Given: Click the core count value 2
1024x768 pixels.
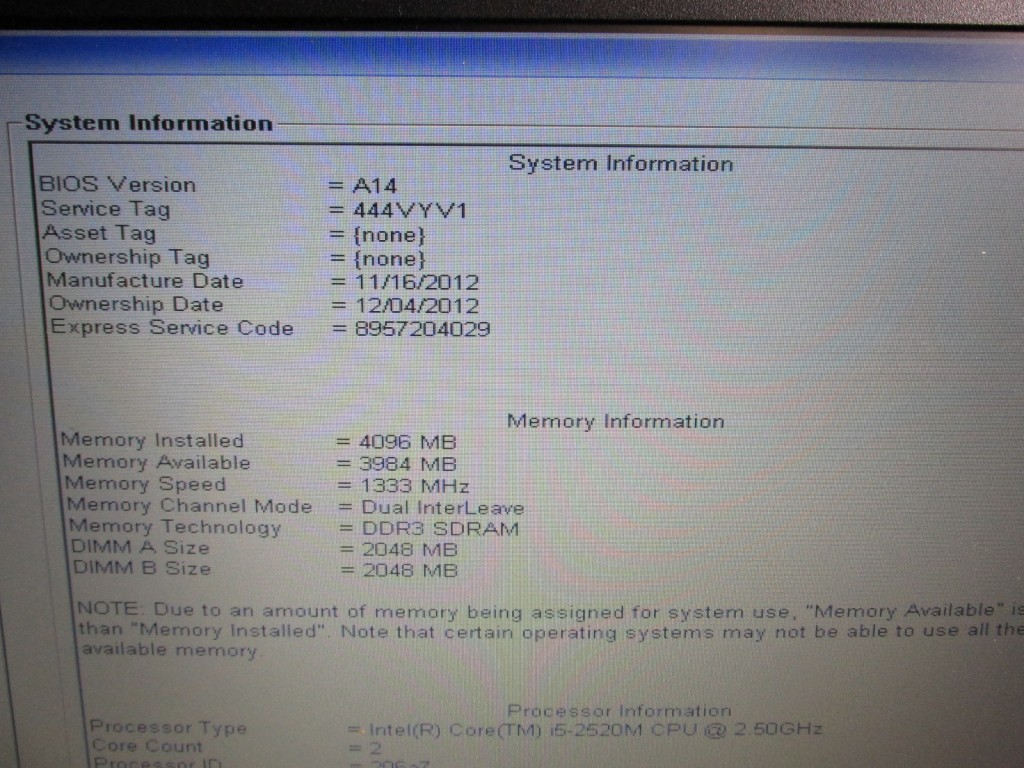Looking at the screenshot, I should click(375, 748).
